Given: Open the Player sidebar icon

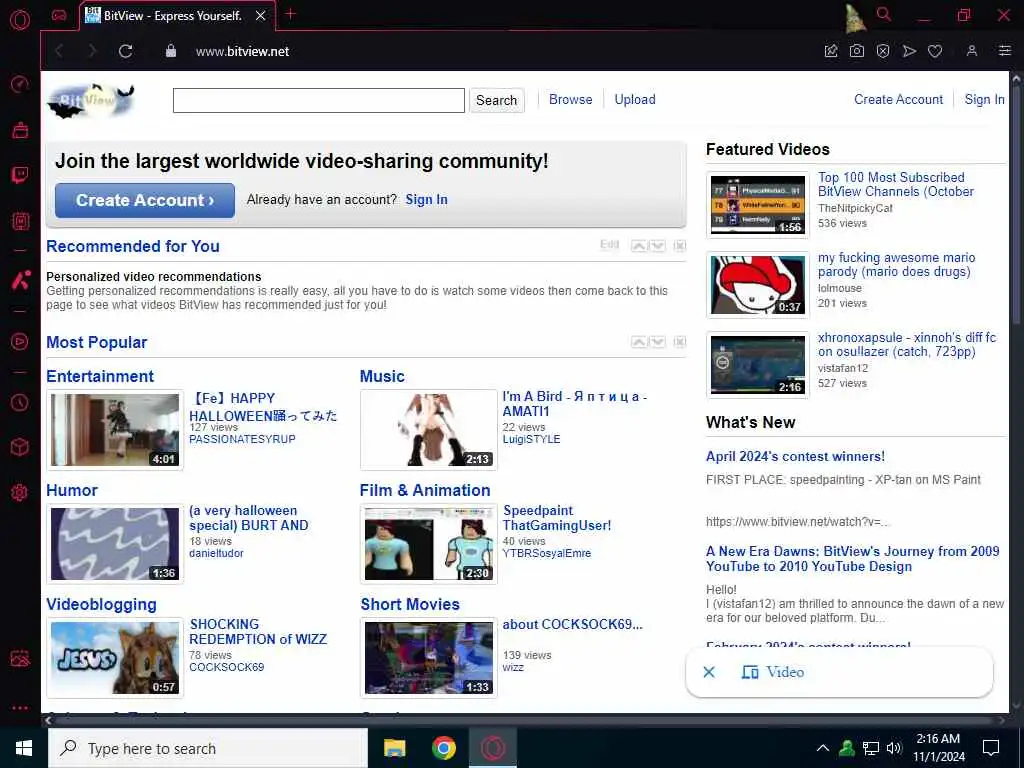Looking at the screenshot, I should [x=20, y=342].
